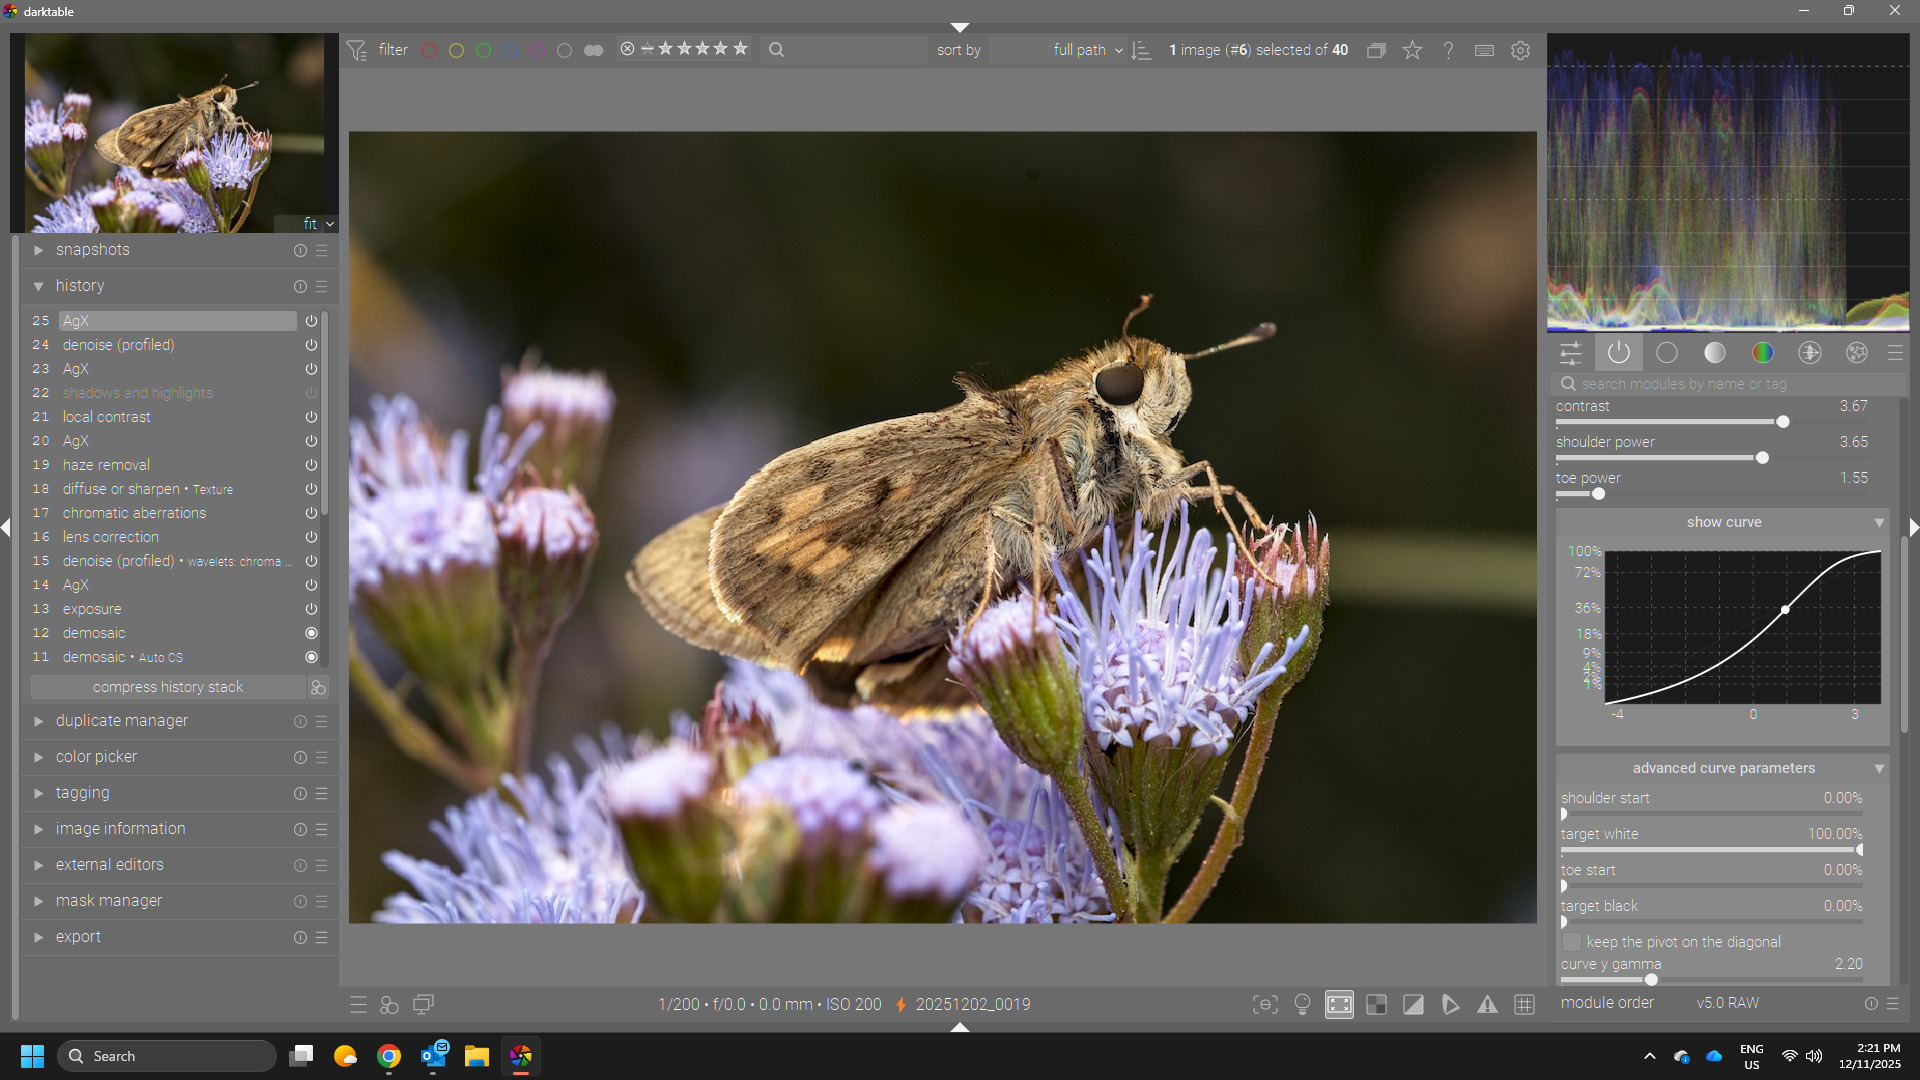
Task: Click compress history stack button
Action: pos(167,687)
